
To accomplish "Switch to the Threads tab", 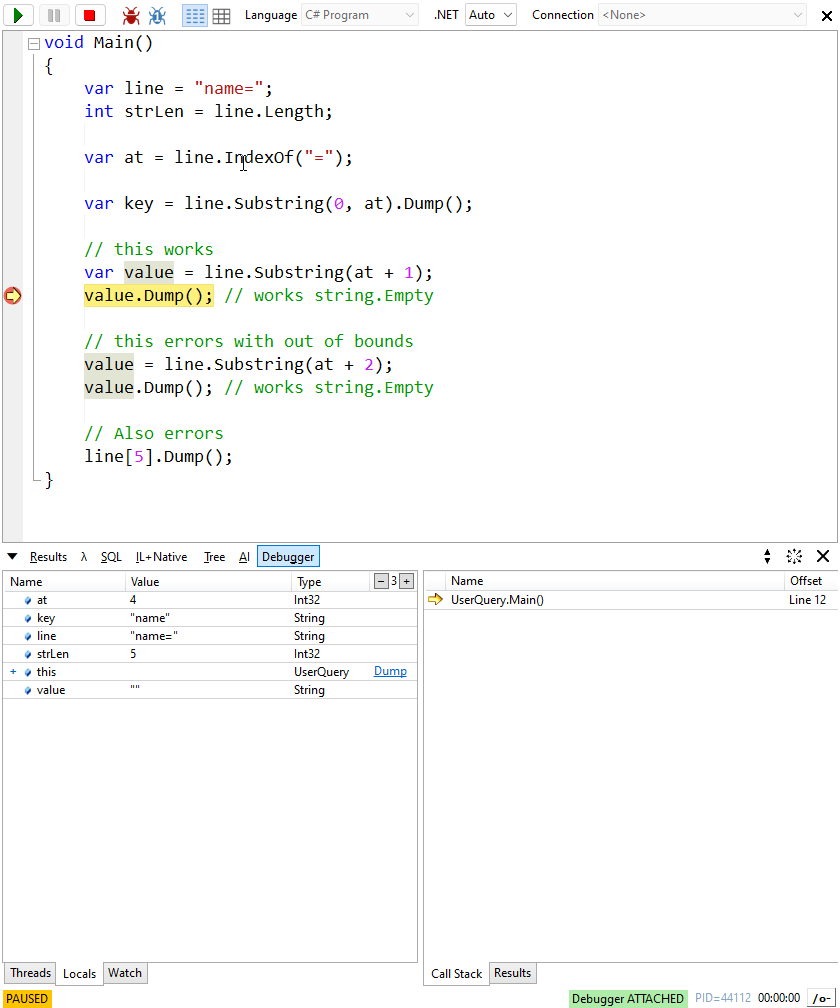I will (x=30, y=973).
